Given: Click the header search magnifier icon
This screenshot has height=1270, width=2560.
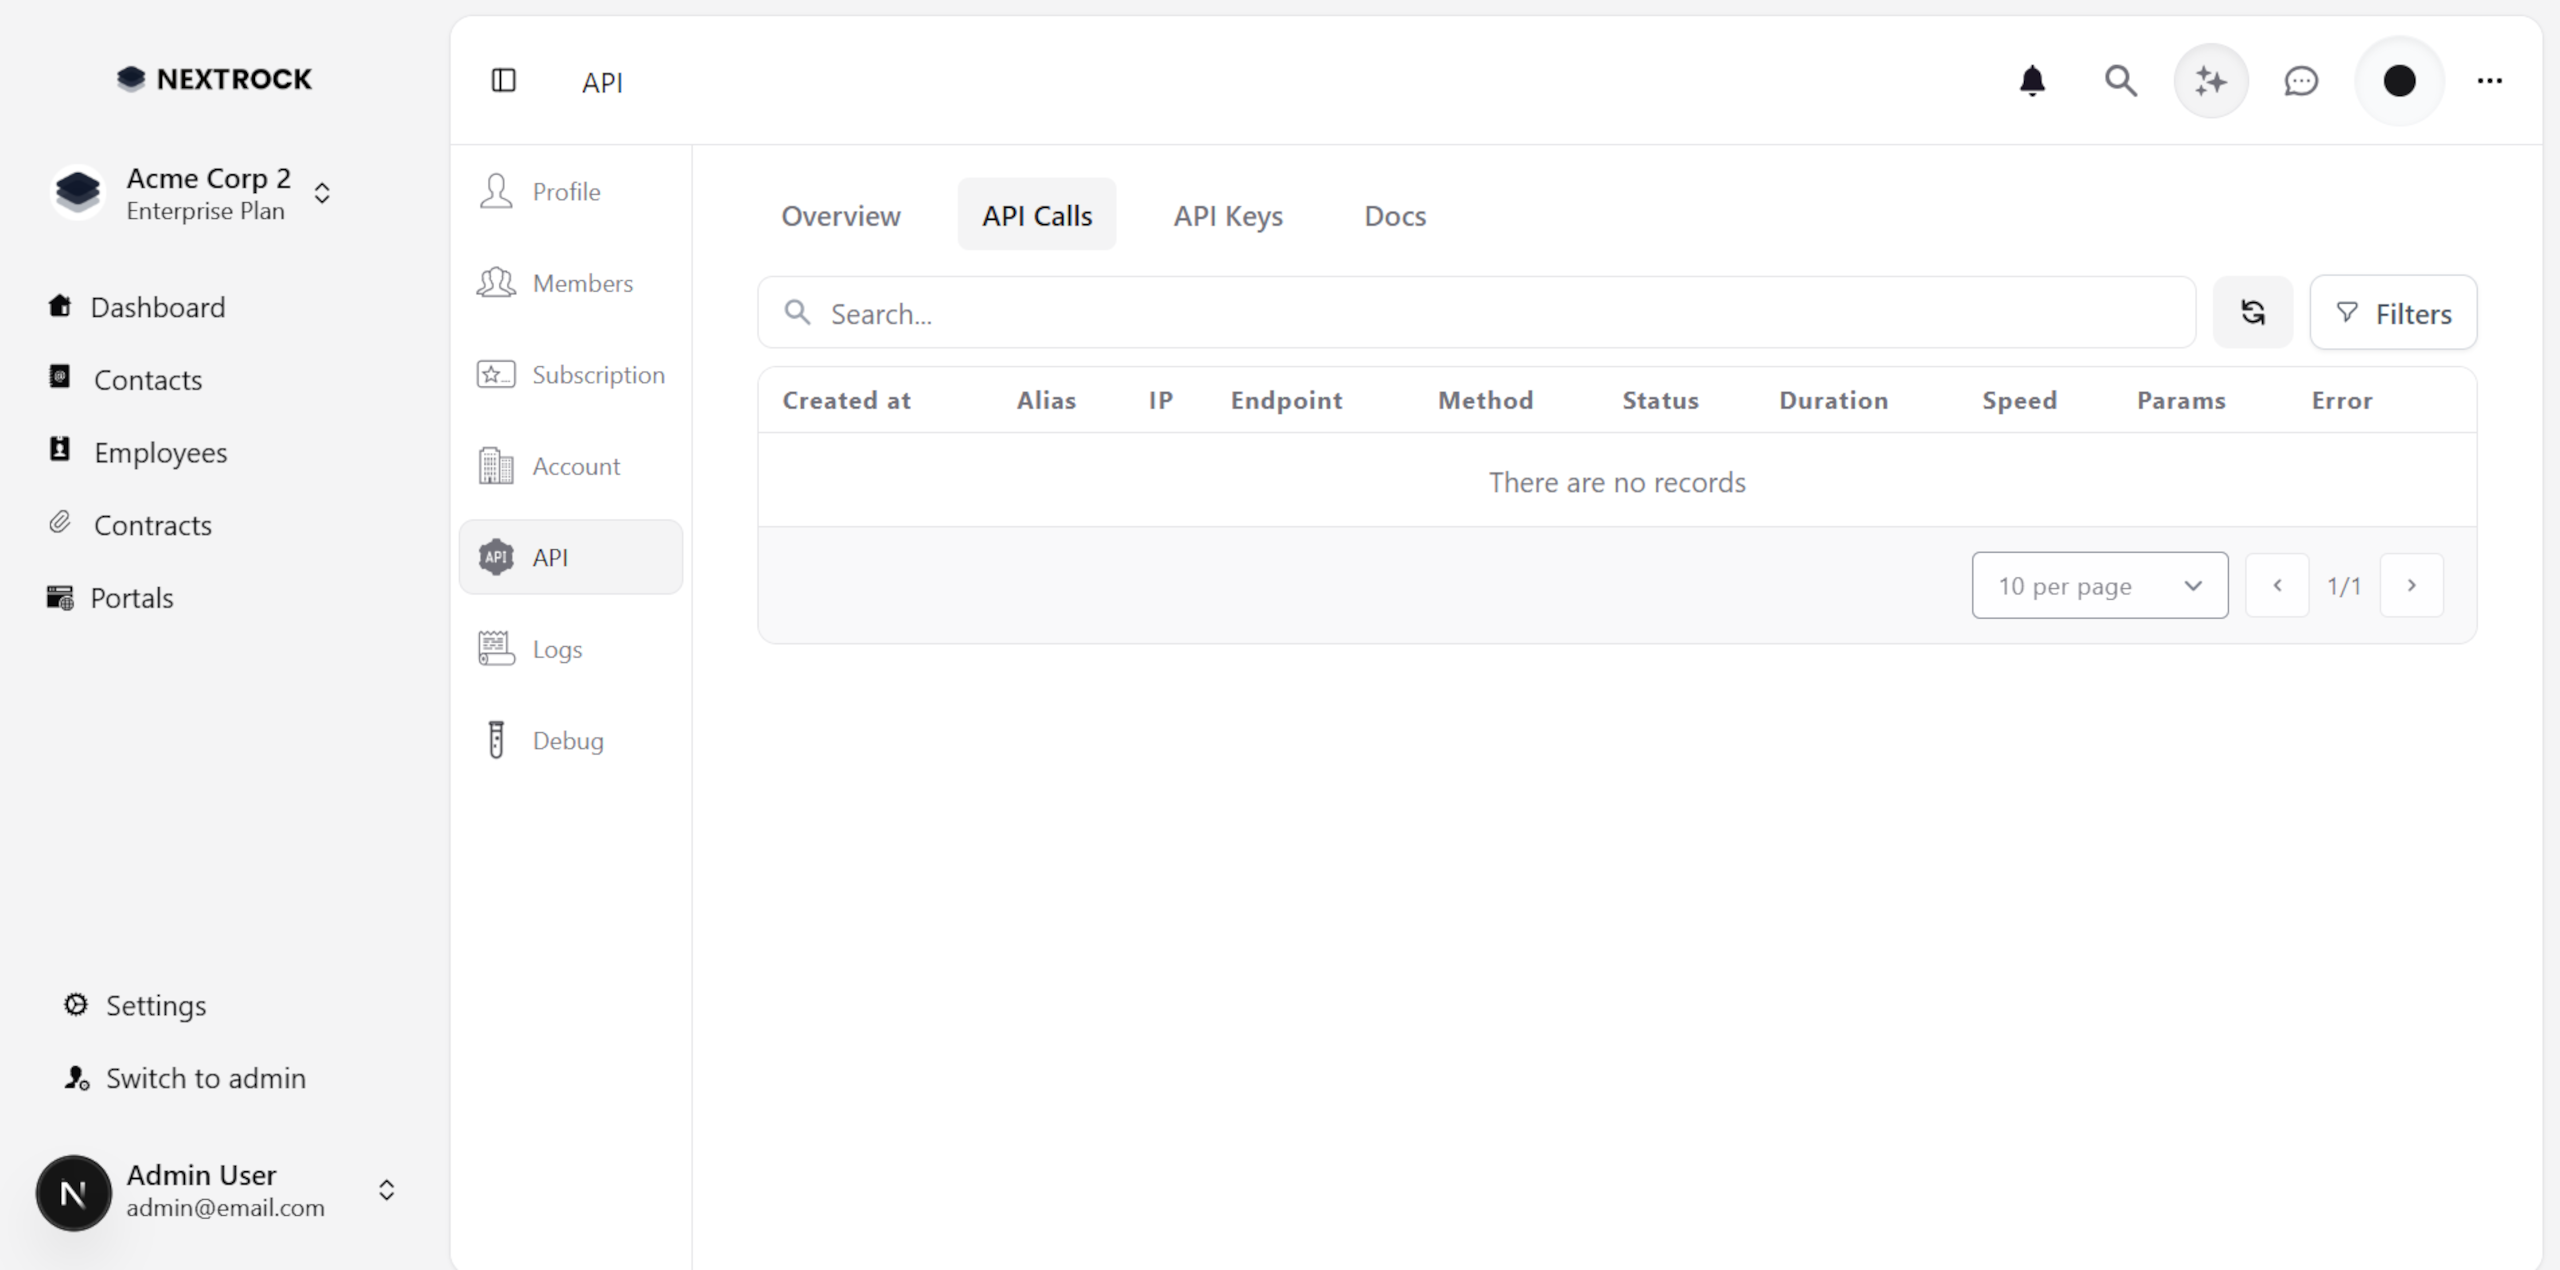Looking at the screenshot, I should click(x=2120, y=80).
